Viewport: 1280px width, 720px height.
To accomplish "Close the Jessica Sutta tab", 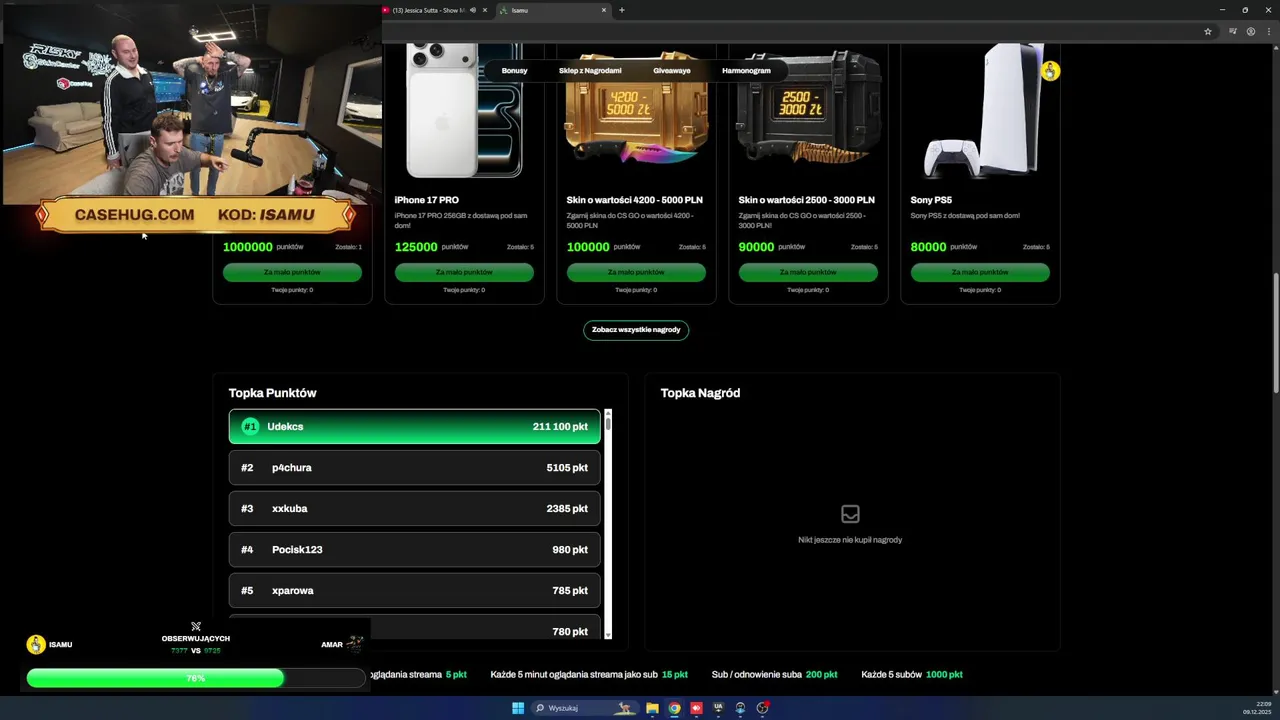I will click(x=485, y=10).
